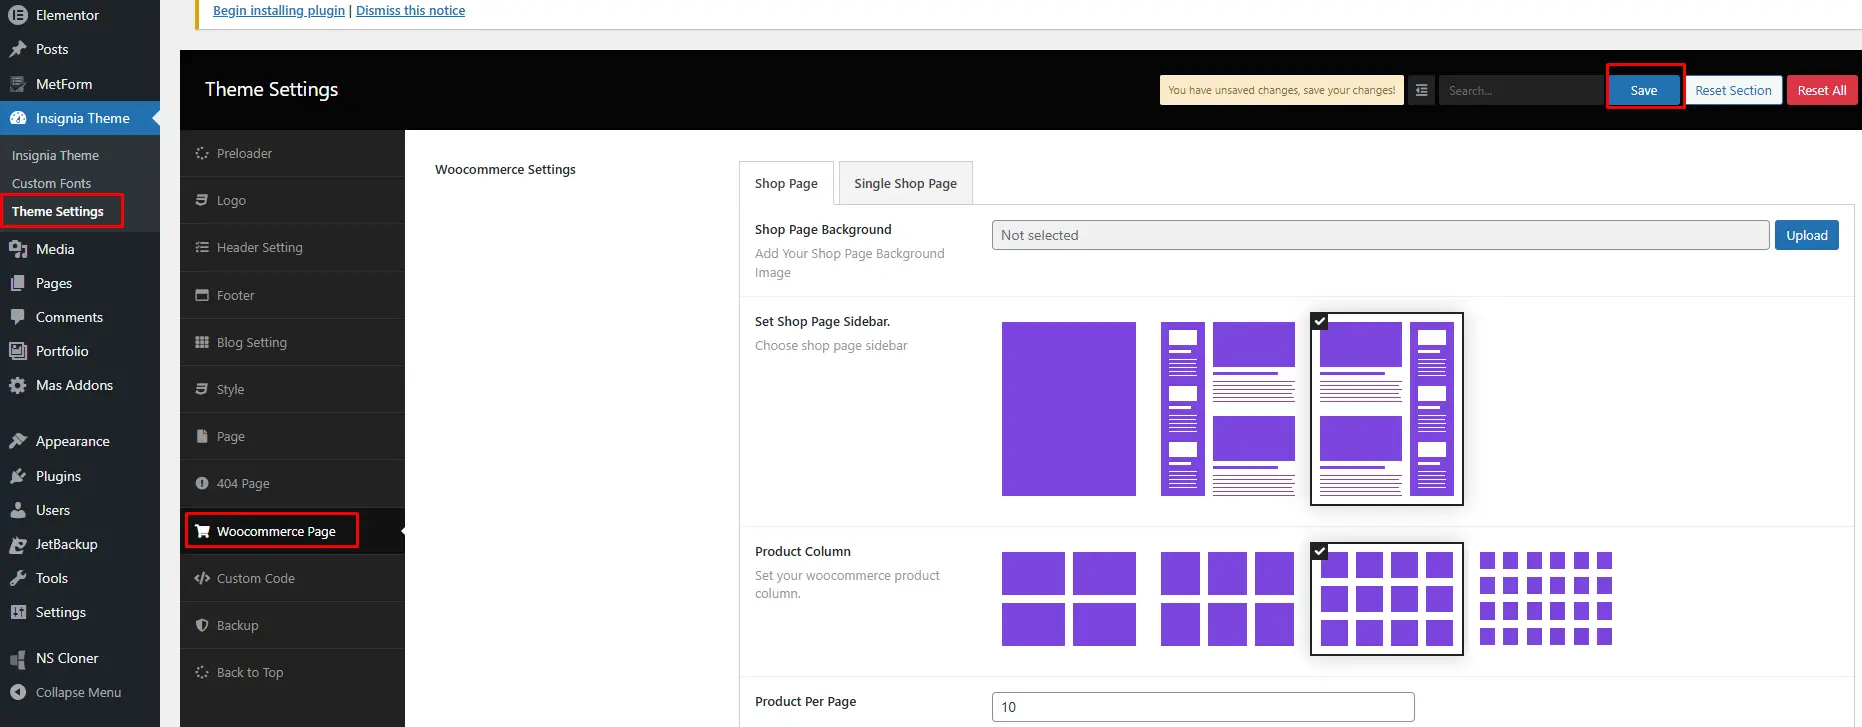Image resolution: width=1862 pixels, height=727 pixels.
Task: Click the Blog Setting grid icon
Action: click(202, 342)
